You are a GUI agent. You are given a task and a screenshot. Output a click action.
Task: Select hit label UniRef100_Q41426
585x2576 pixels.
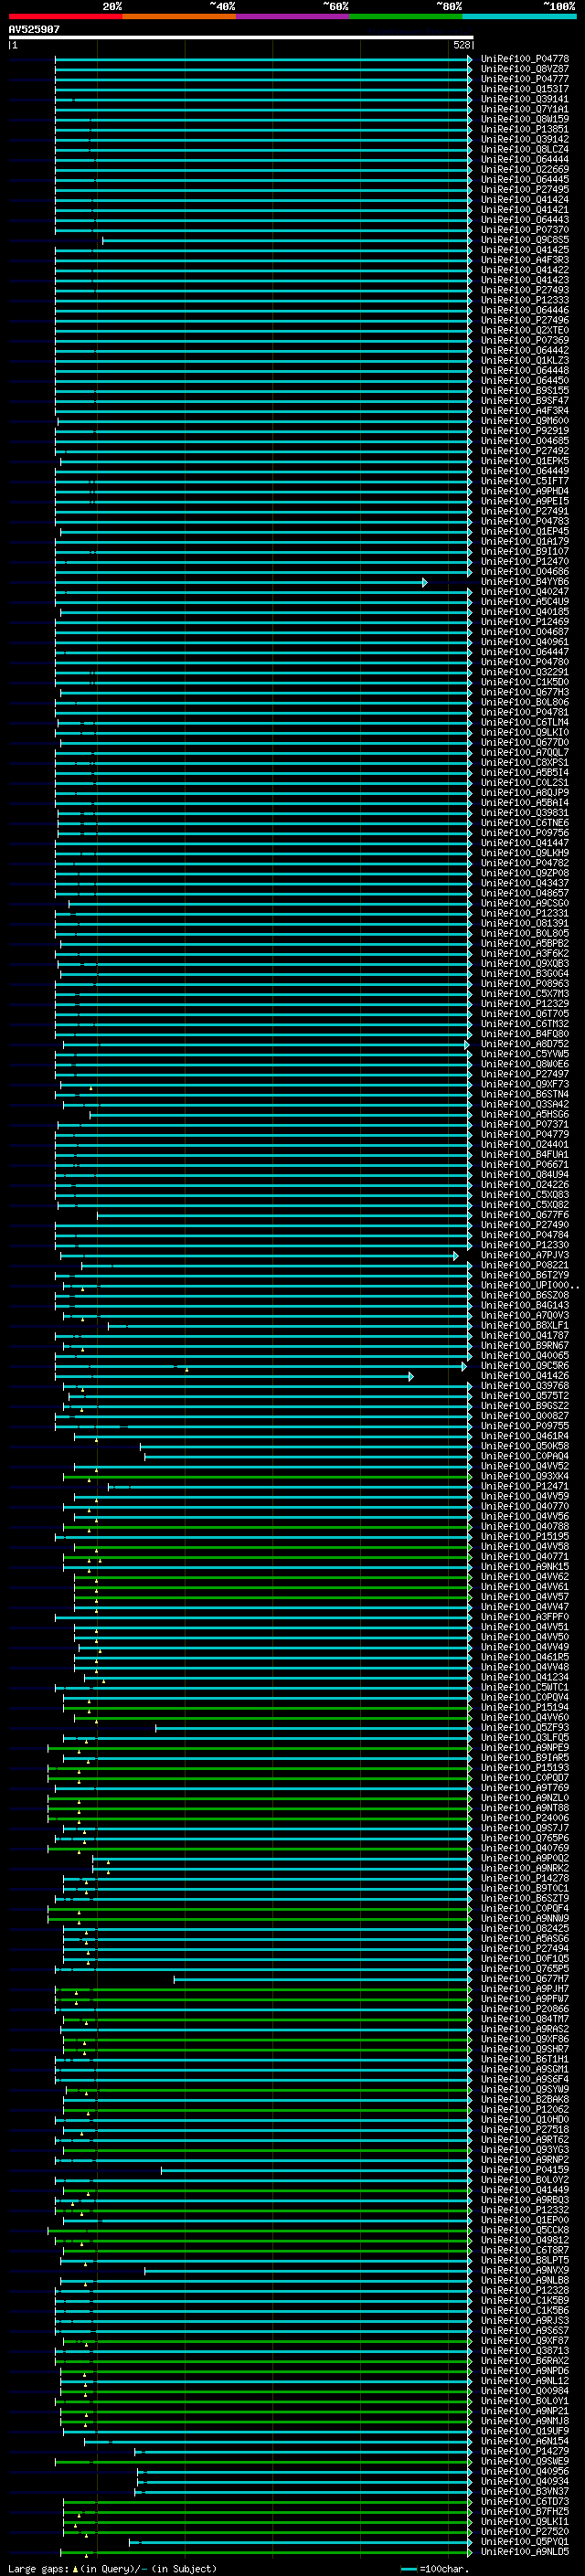point(524,1375)
